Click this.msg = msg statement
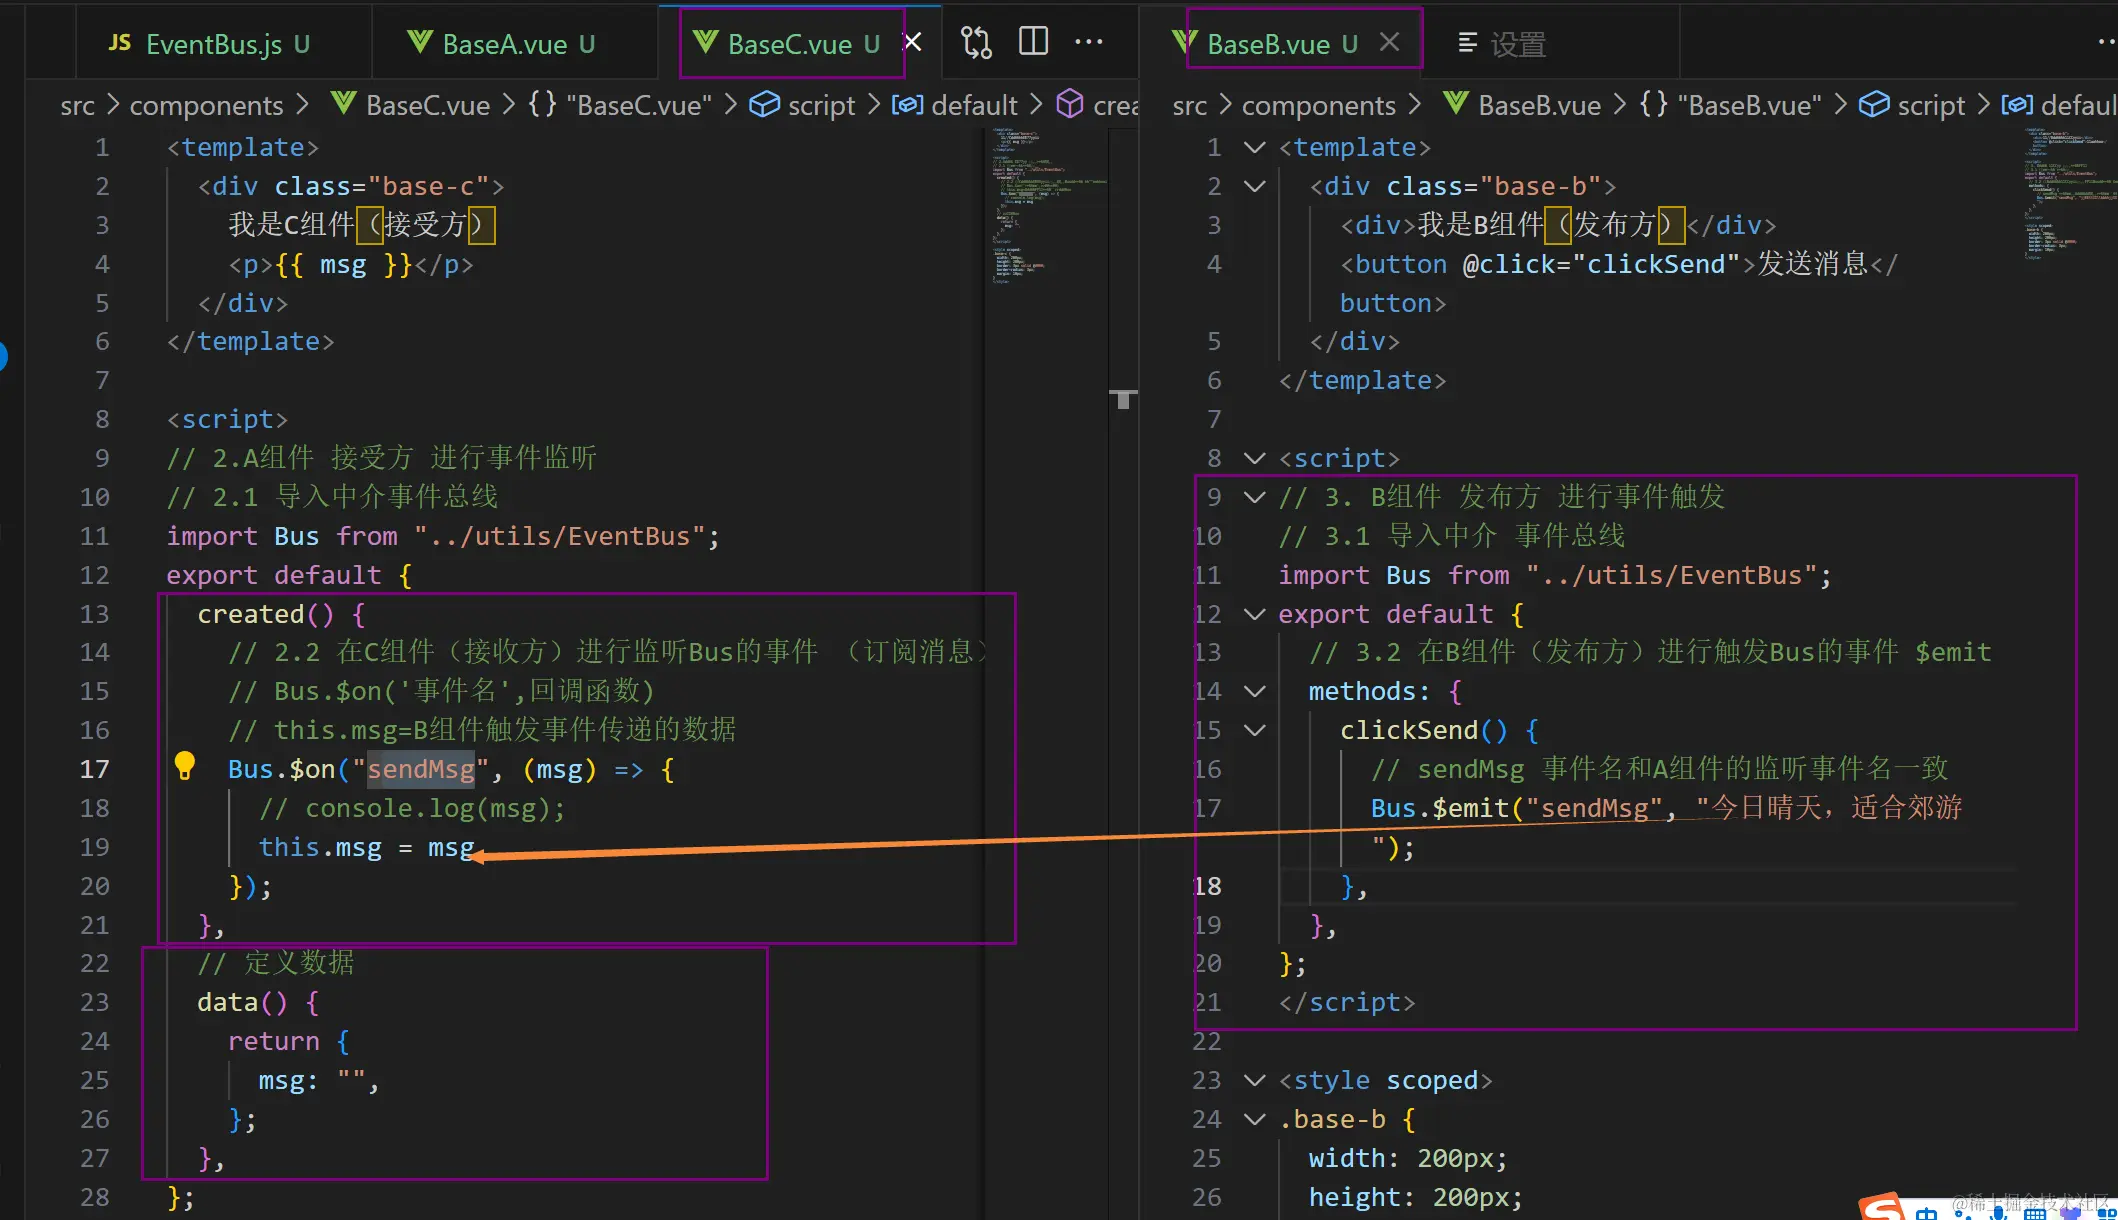The image size is (2118, 1220). coord(366,847)
